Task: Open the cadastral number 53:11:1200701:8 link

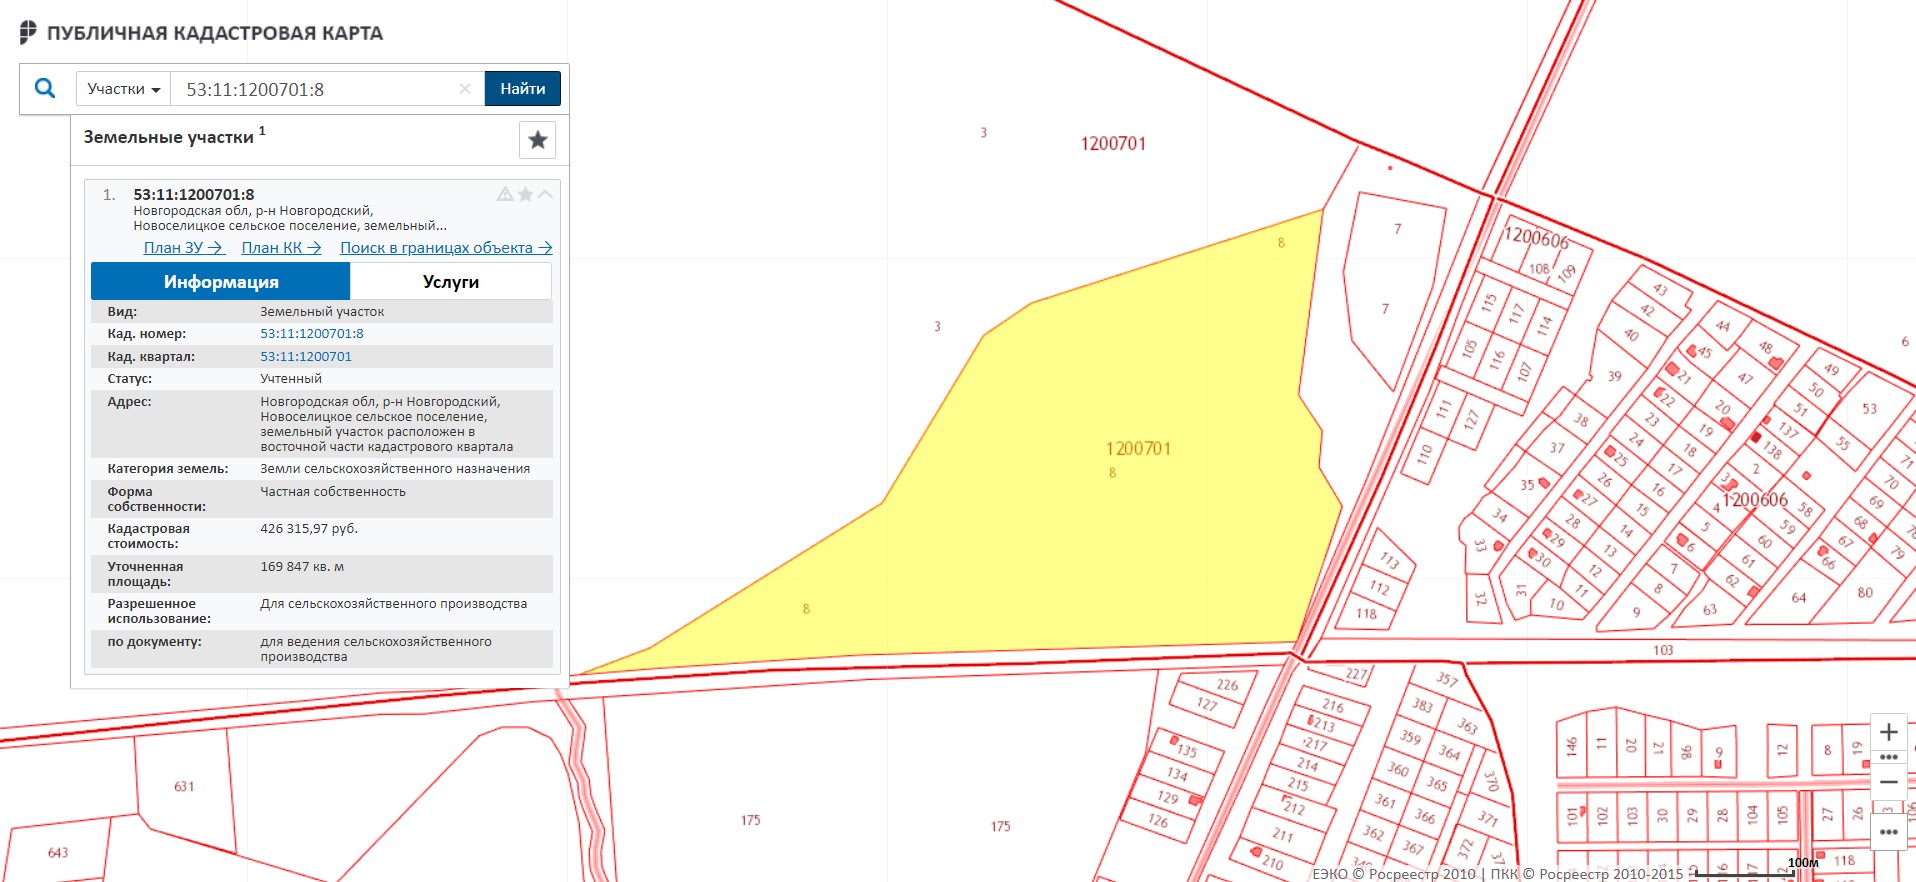Action: [x=312, y=334]
